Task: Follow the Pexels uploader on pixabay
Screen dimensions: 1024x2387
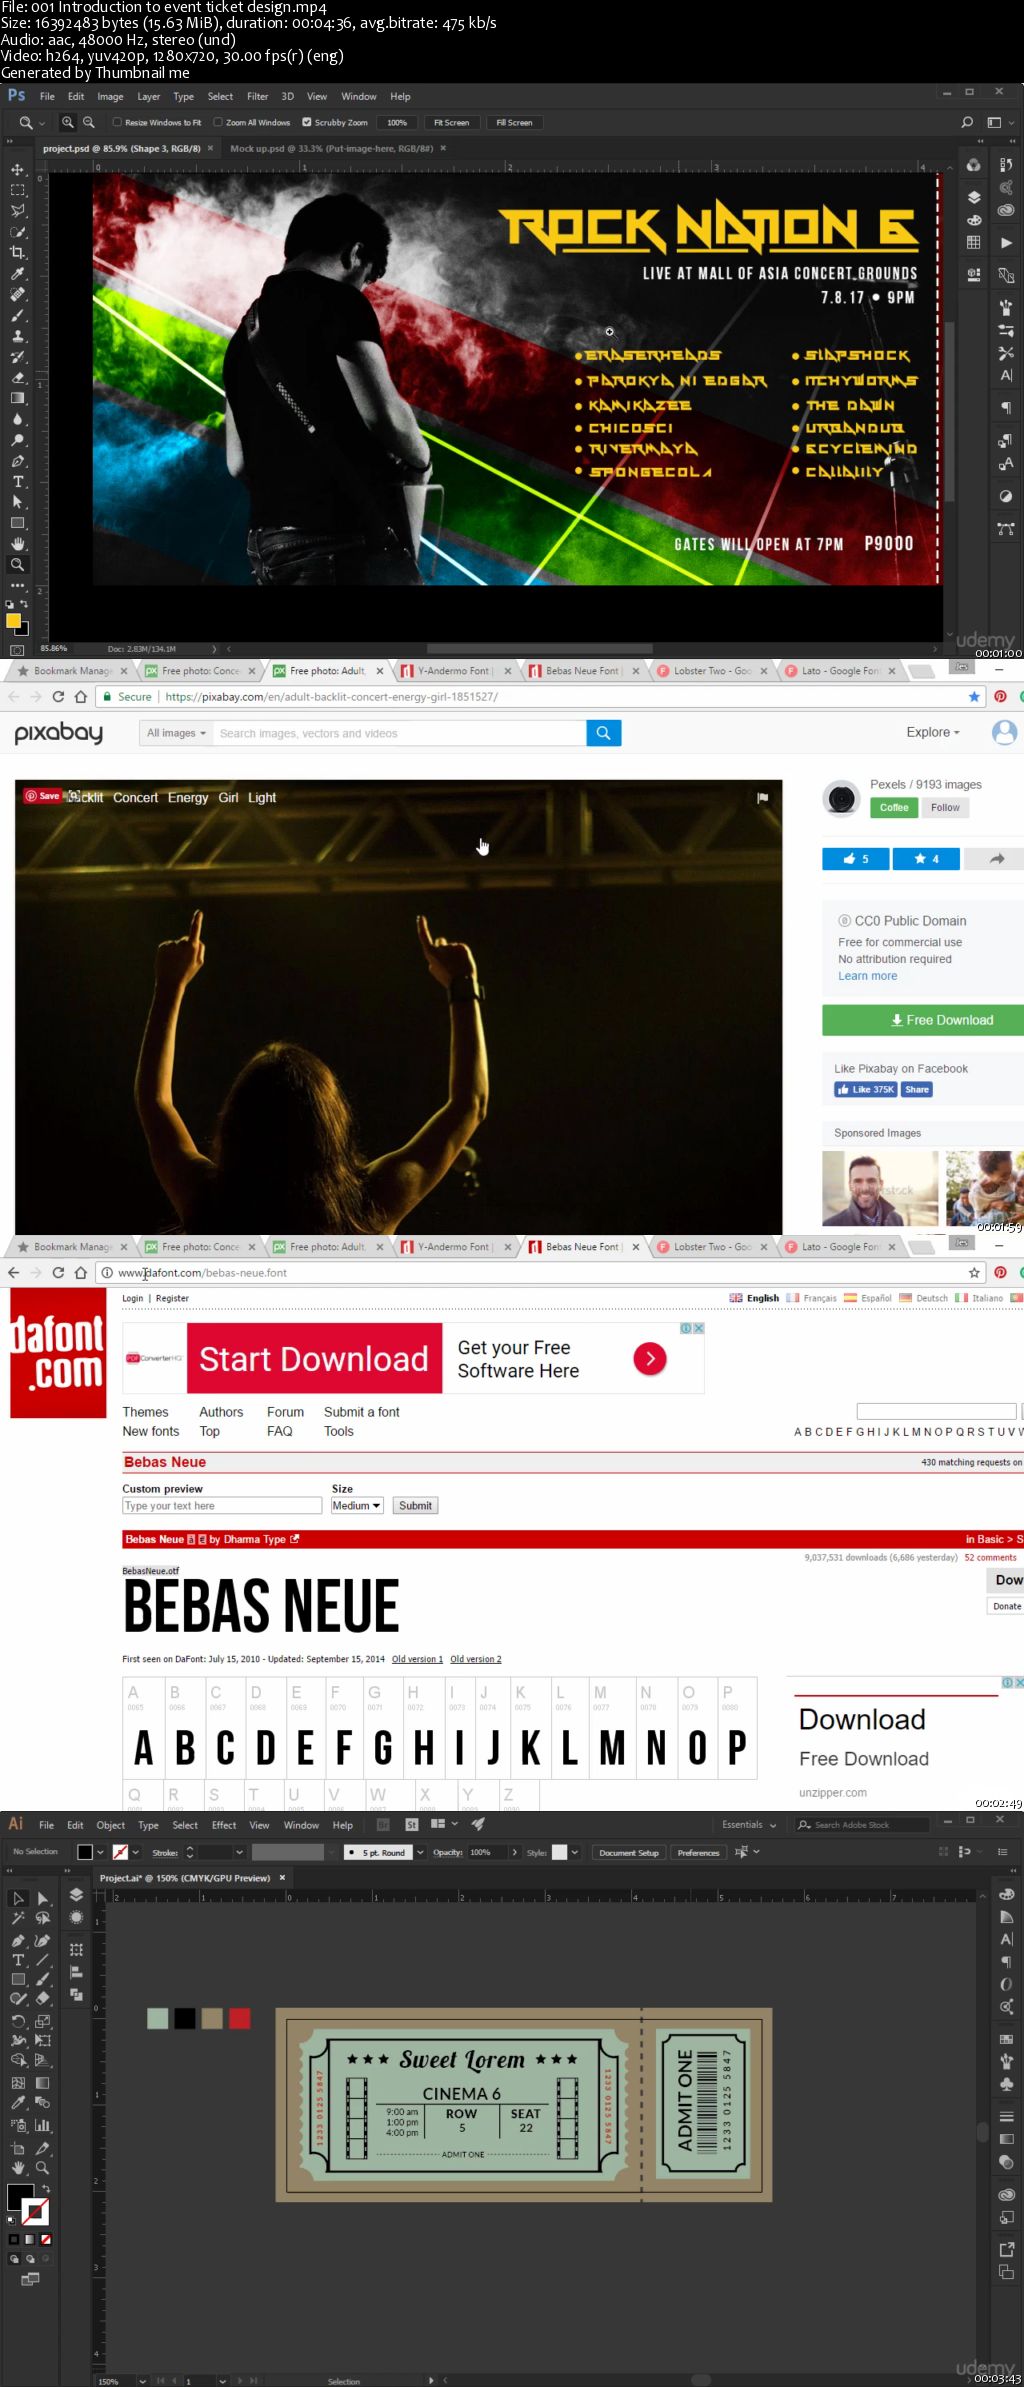Action: click(x=945, y=808)
